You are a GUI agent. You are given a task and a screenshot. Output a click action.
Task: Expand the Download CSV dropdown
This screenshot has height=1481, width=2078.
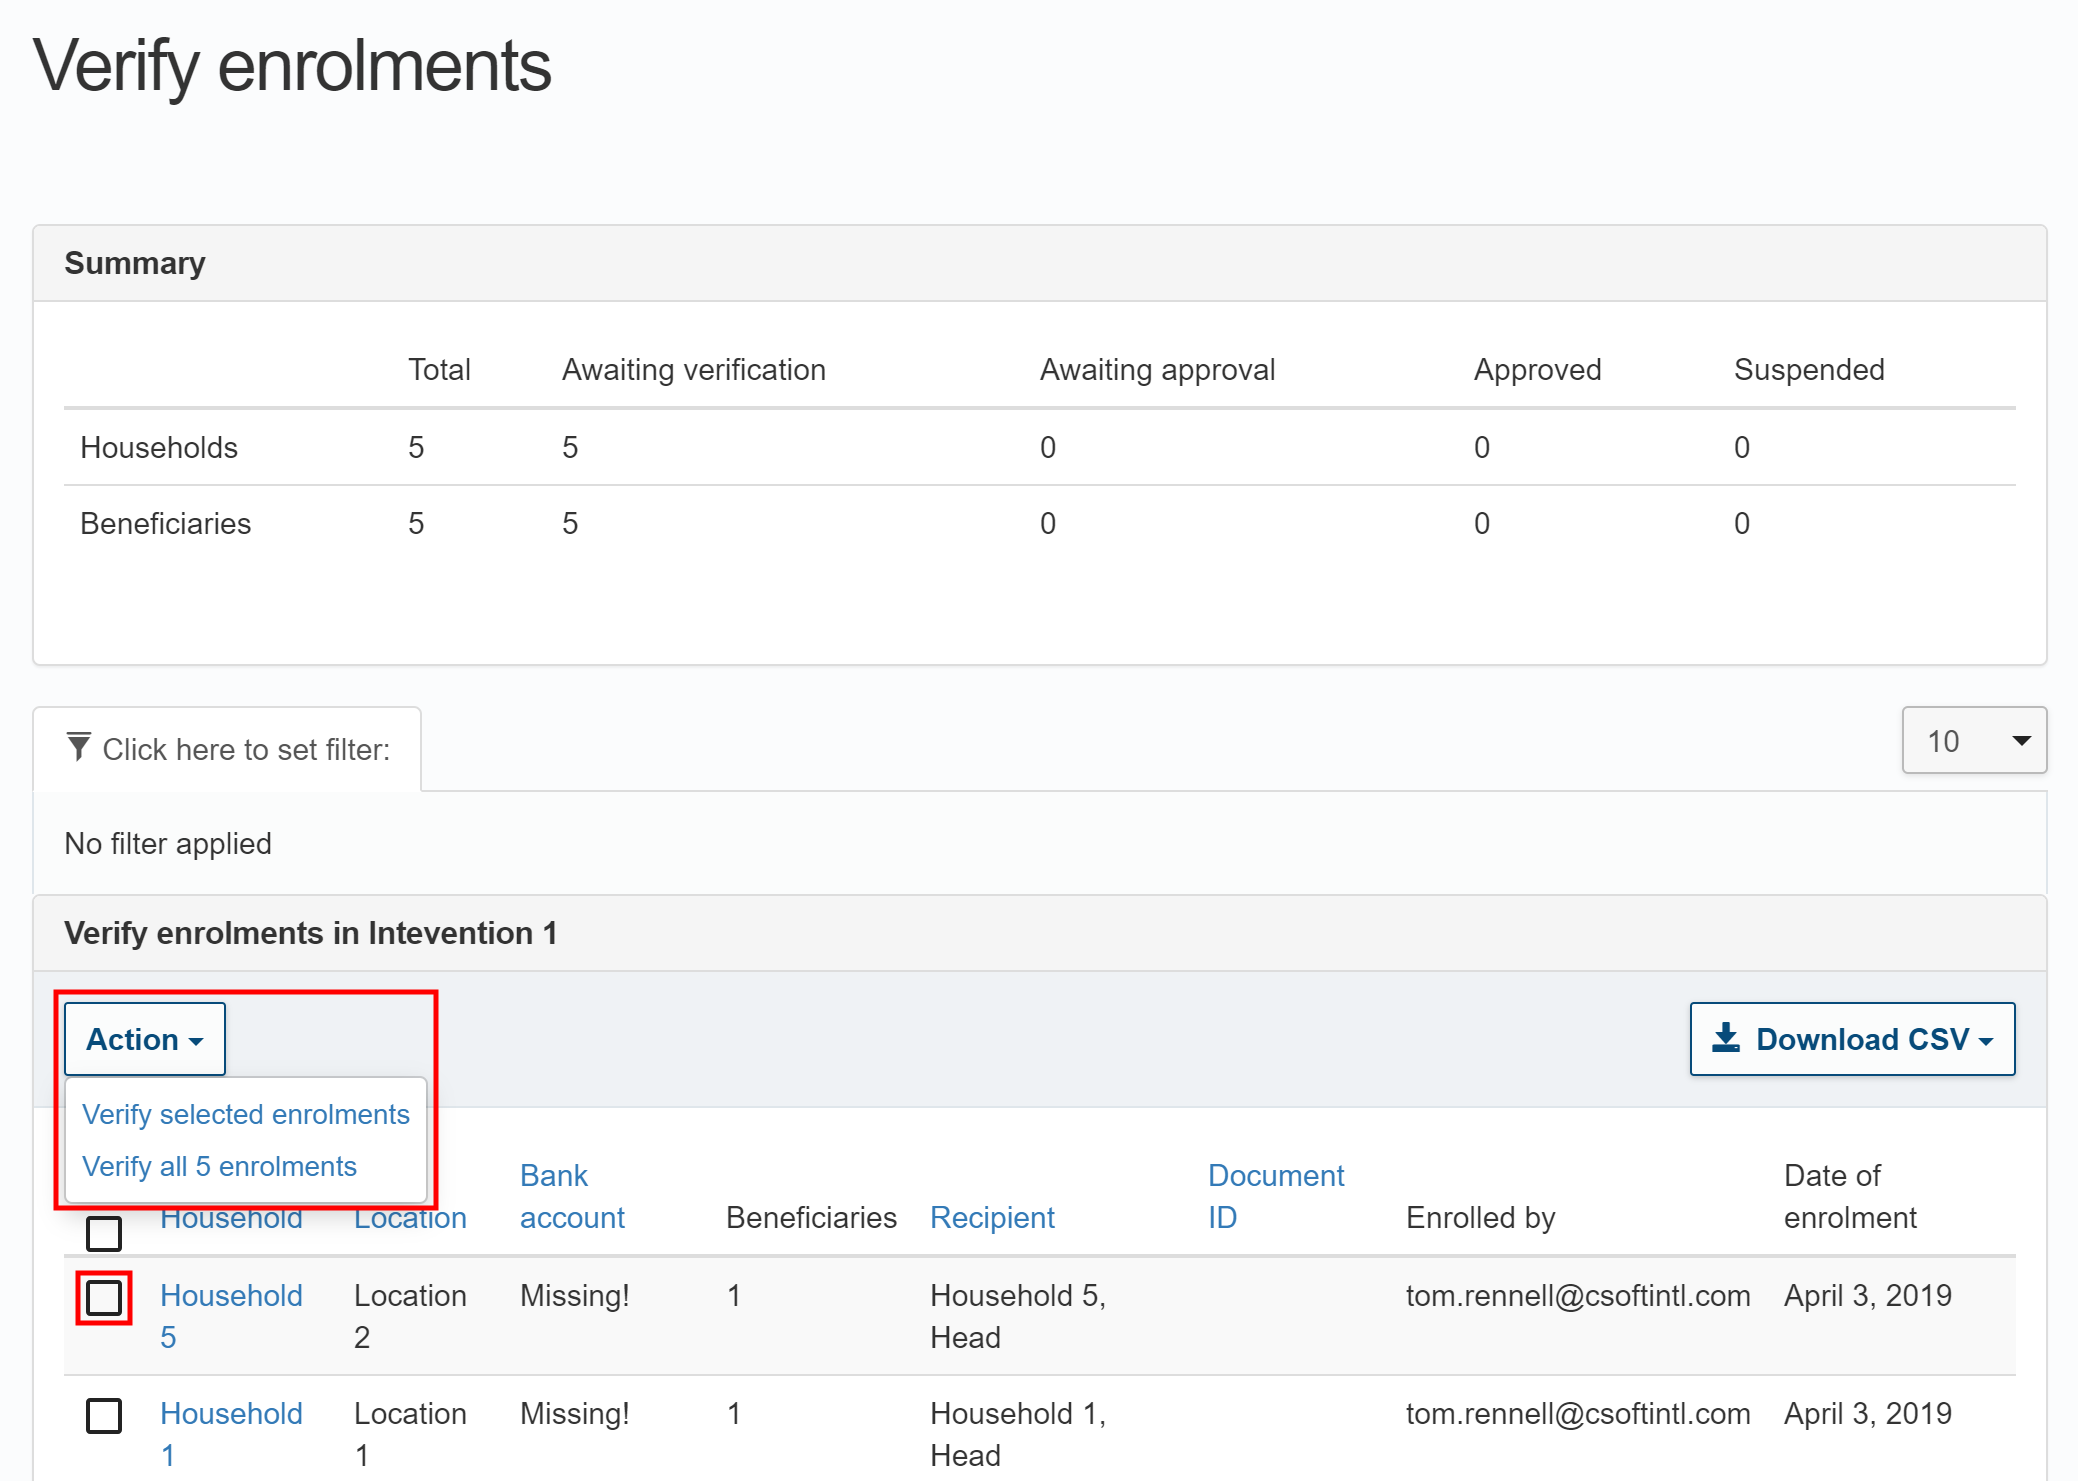pos(1852,1039)
